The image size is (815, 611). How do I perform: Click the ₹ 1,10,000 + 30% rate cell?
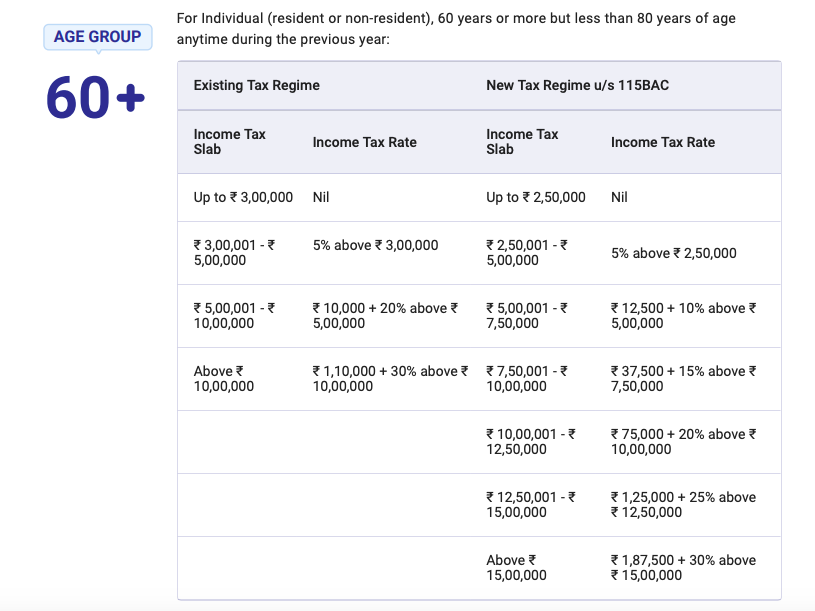(390, 379)
